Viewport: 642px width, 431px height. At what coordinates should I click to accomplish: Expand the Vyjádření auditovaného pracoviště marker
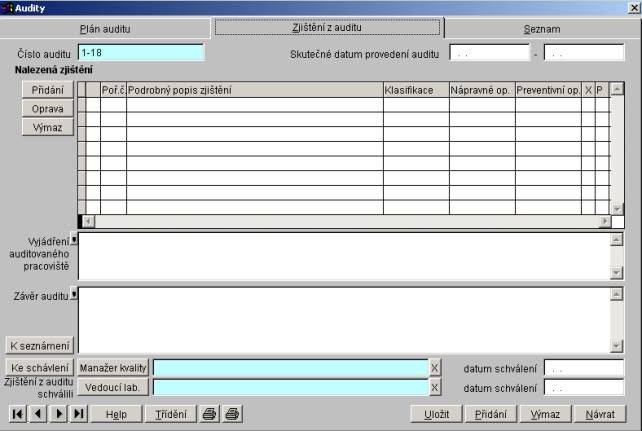(x=73, y=239)
